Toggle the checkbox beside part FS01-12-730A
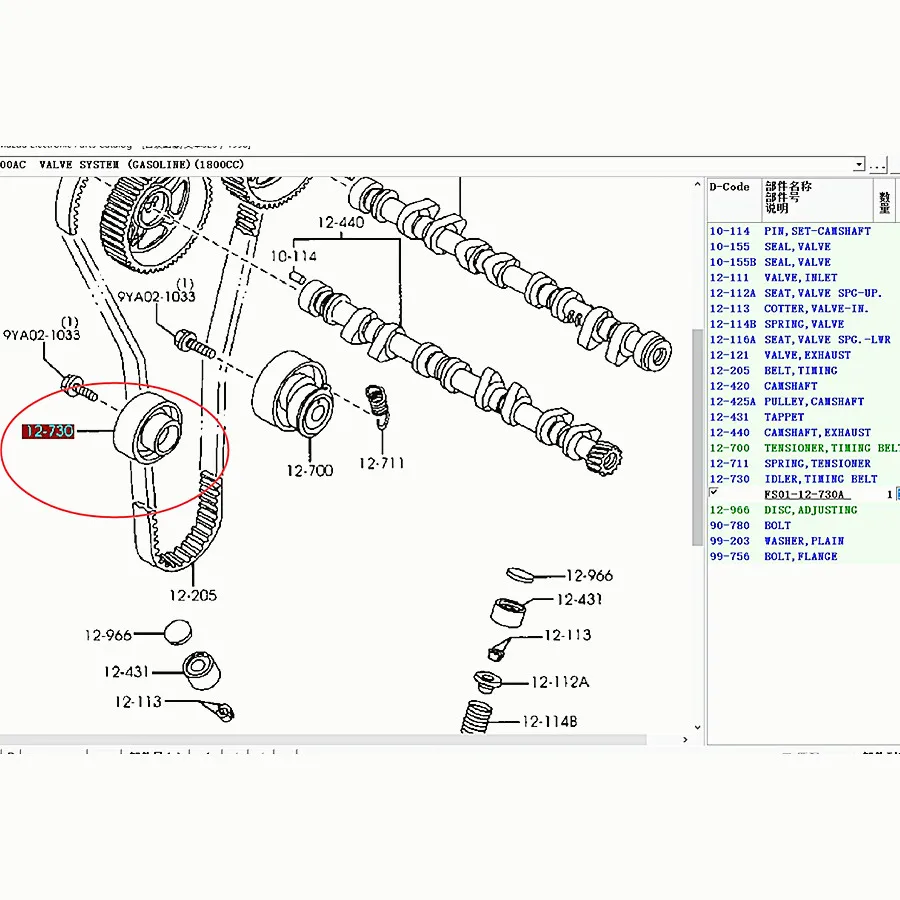This screenshot has height=900, width=900. click(x=713, y=492)
